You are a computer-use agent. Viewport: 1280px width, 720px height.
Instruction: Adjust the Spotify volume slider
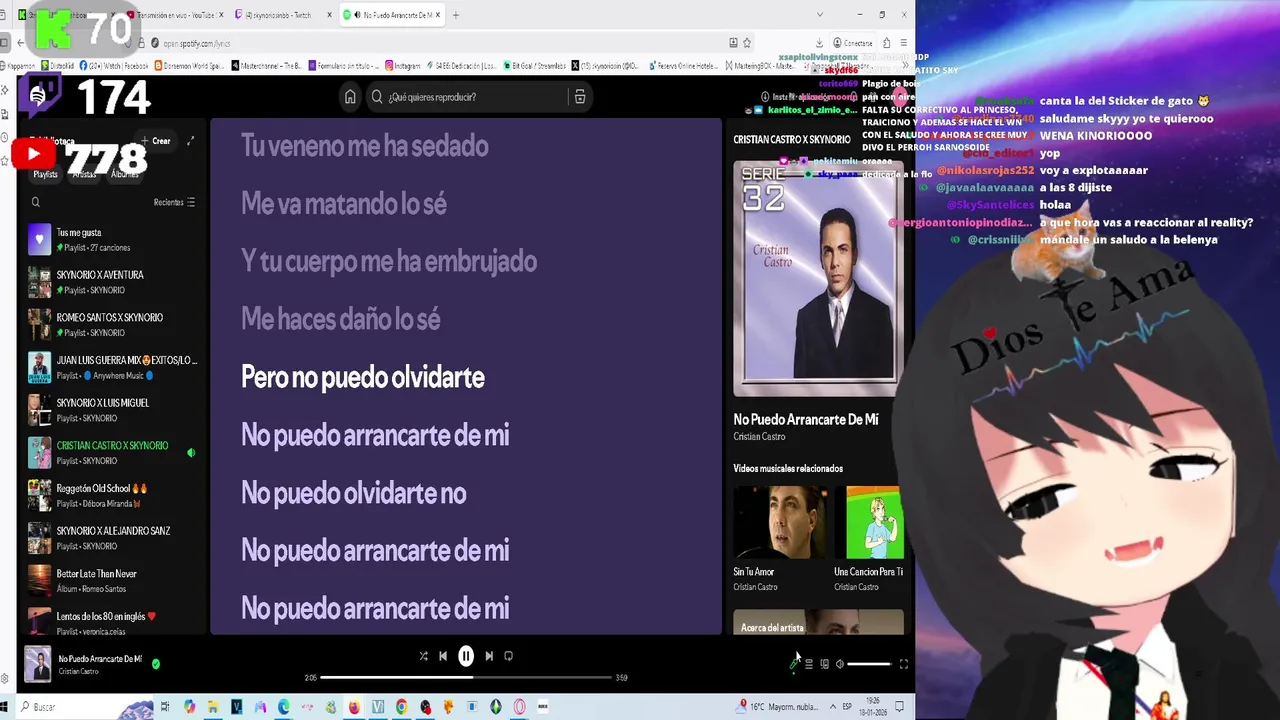click(x=870, y=664)
